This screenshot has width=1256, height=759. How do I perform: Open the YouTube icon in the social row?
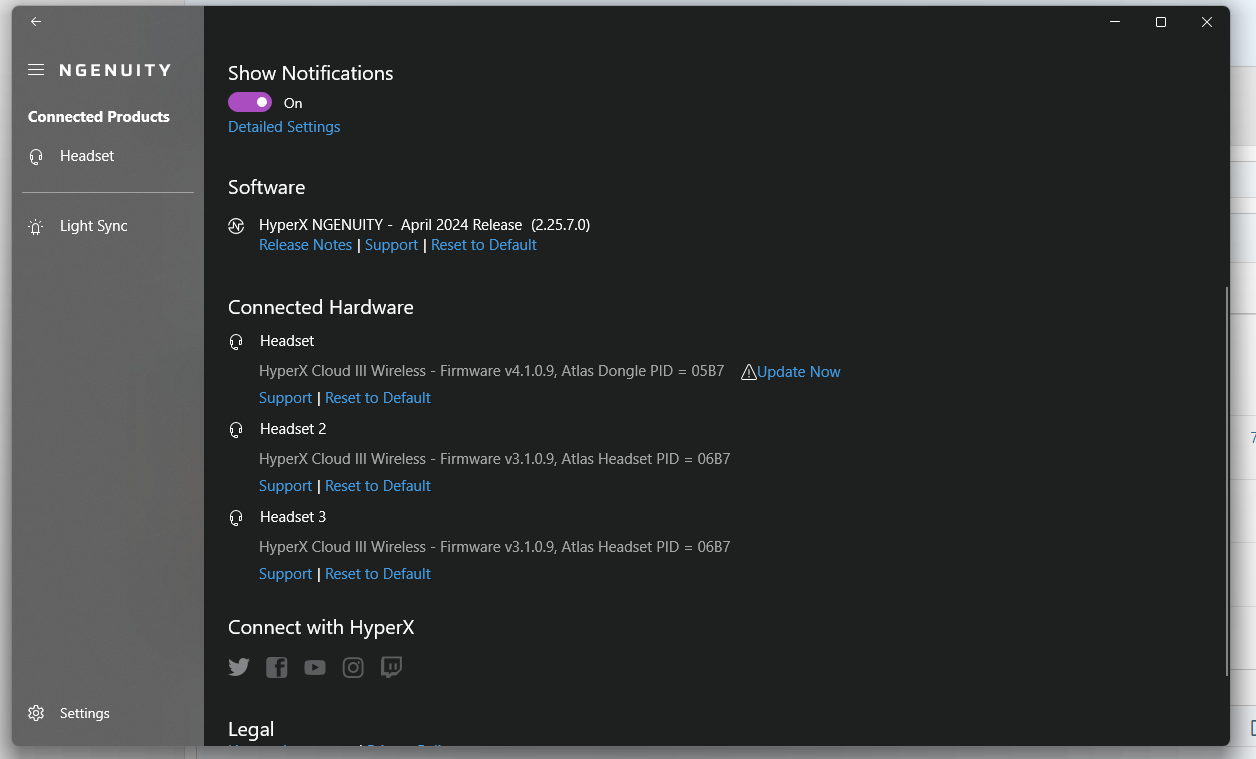click(x=315, y=667)
